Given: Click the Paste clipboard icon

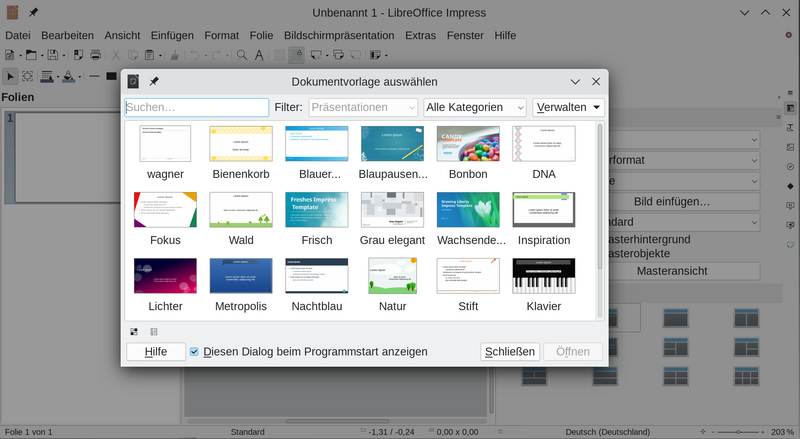Looking at the screenshot, I should click(x=149, y=55).
